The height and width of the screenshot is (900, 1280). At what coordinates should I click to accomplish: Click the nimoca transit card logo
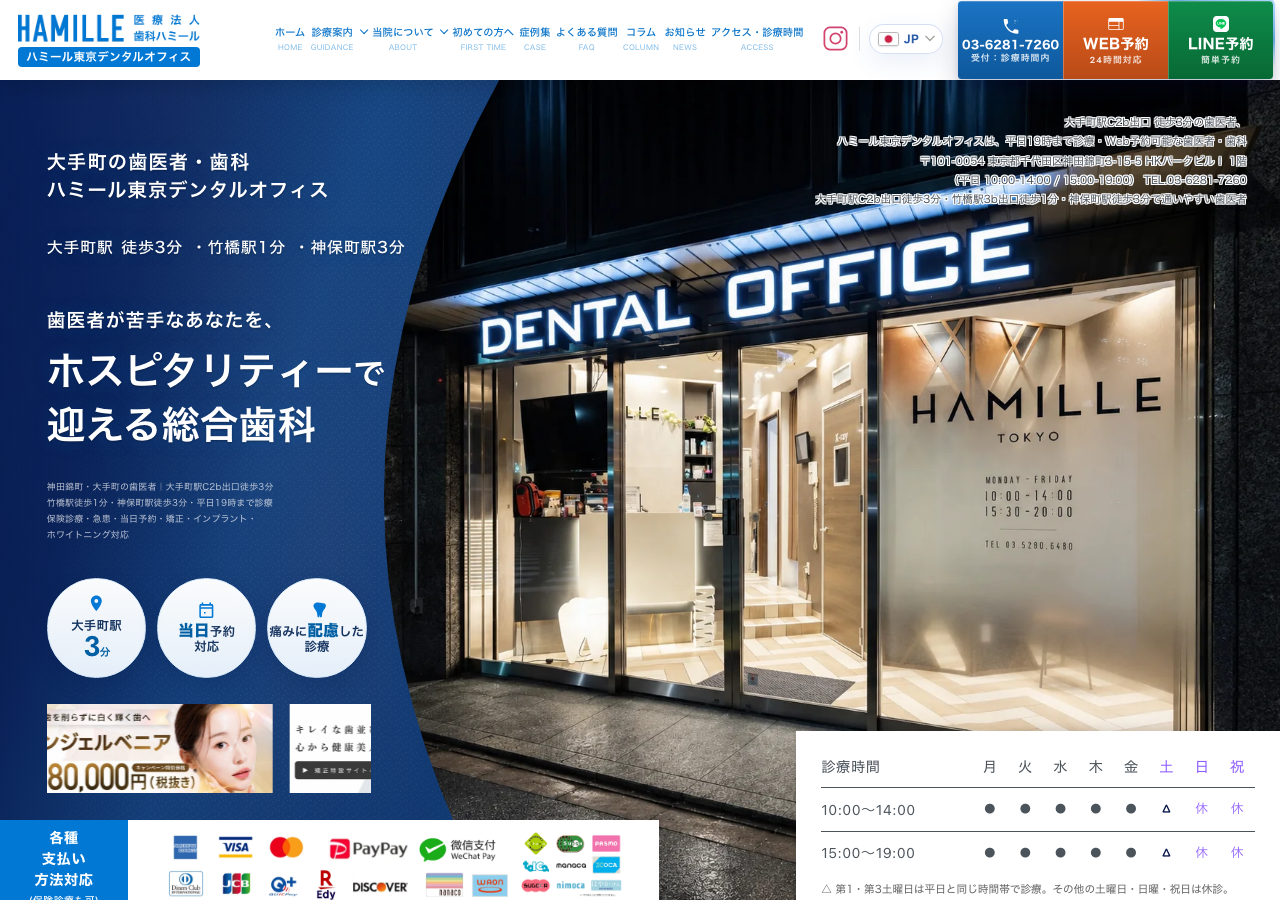coord(571,885)
